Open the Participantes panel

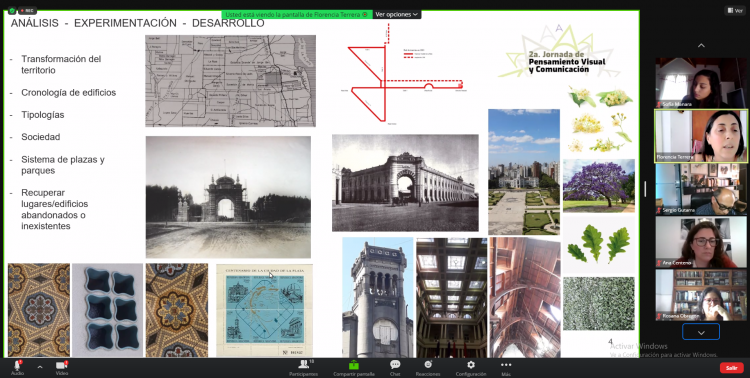tap(303, 367)
